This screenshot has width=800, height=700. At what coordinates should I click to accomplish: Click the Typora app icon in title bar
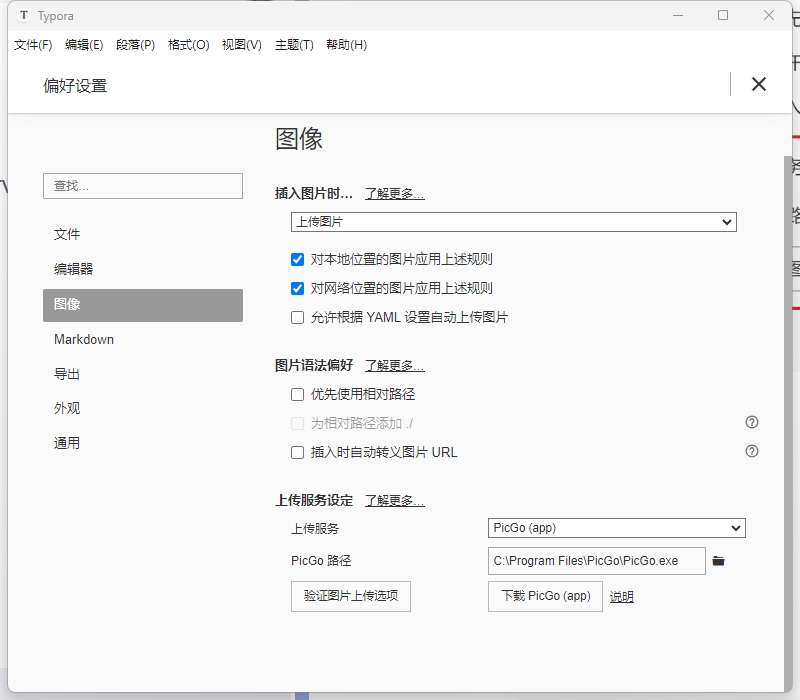[23, 16]
